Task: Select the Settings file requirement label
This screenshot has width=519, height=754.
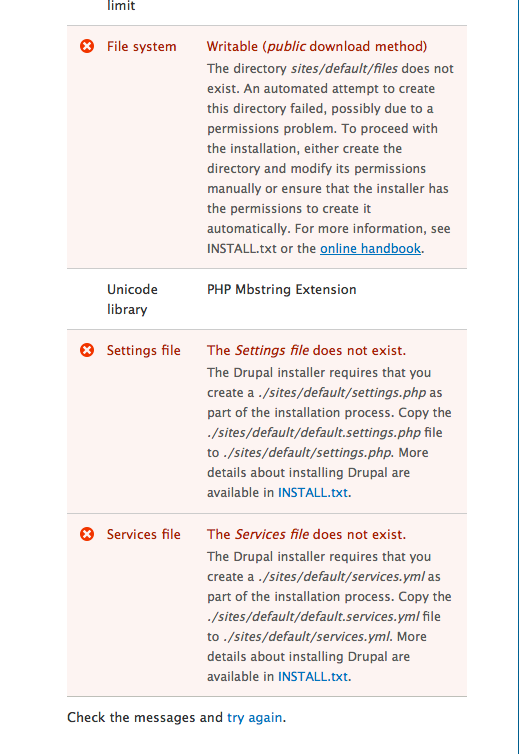Action: (x=143, y=351)
